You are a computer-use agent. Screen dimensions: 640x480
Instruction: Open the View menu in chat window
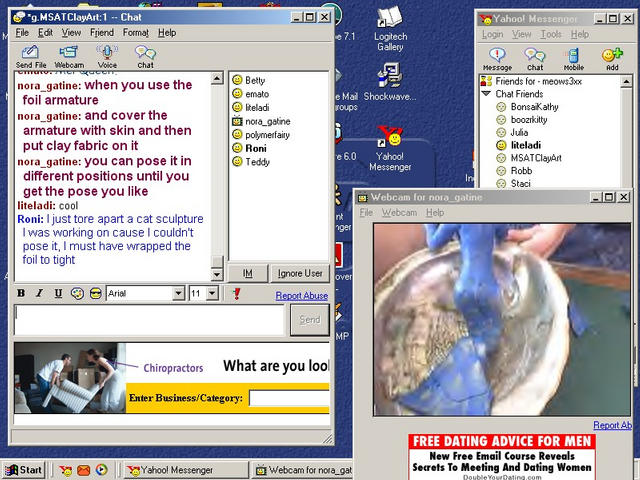[71, 33]
